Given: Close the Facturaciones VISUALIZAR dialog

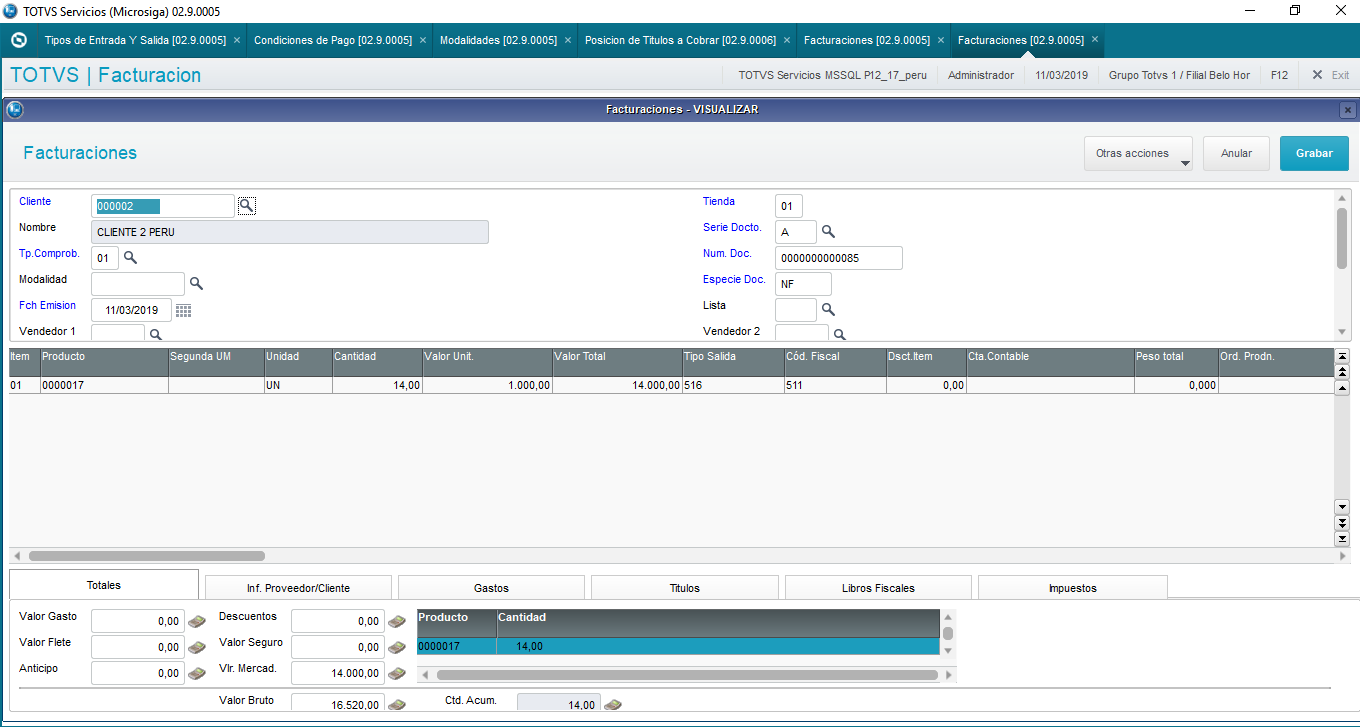Looking at the screenshot, I should pos(1348,110).
